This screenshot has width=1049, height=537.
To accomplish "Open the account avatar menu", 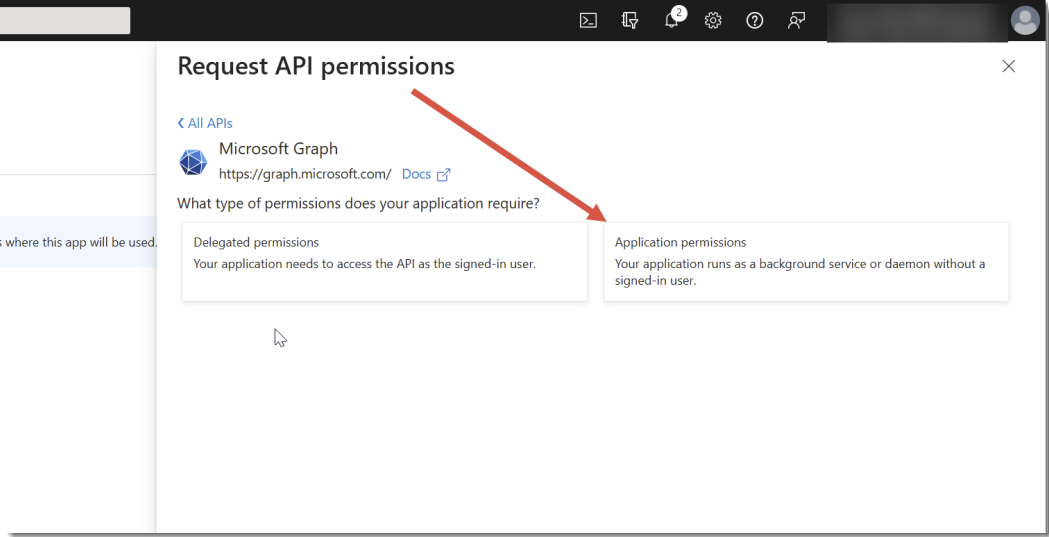I will 1025,20.
